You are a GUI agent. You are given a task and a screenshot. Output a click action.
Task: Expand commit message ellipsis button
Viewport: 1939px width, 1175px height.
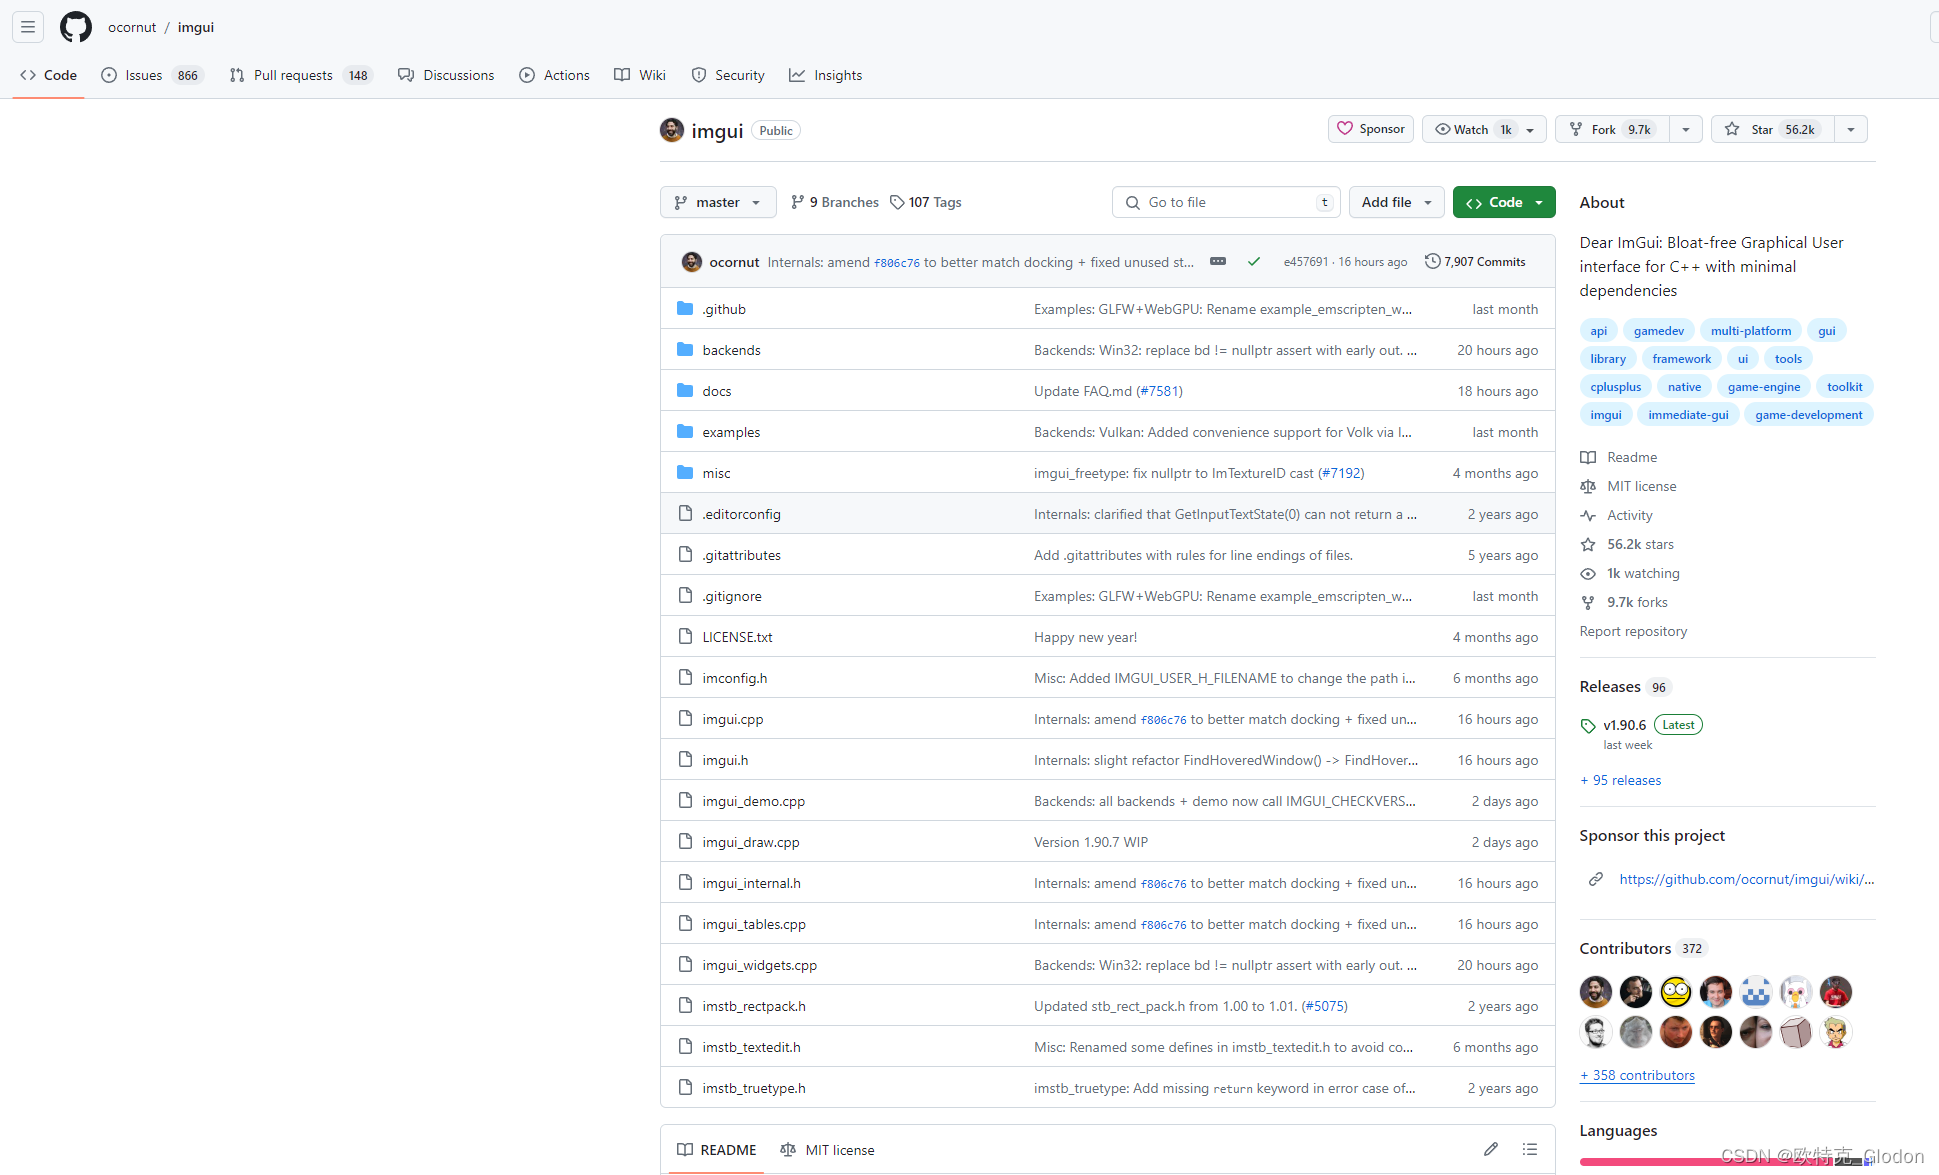pos(1217,261)
